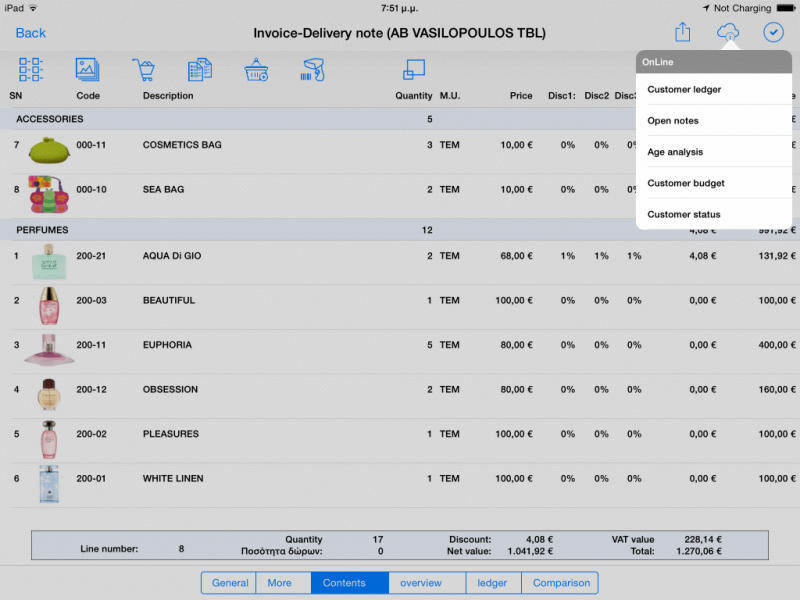Viewport: 800px width, 600px height.
Task: Click code 200-02
Action: click(91, 434)
